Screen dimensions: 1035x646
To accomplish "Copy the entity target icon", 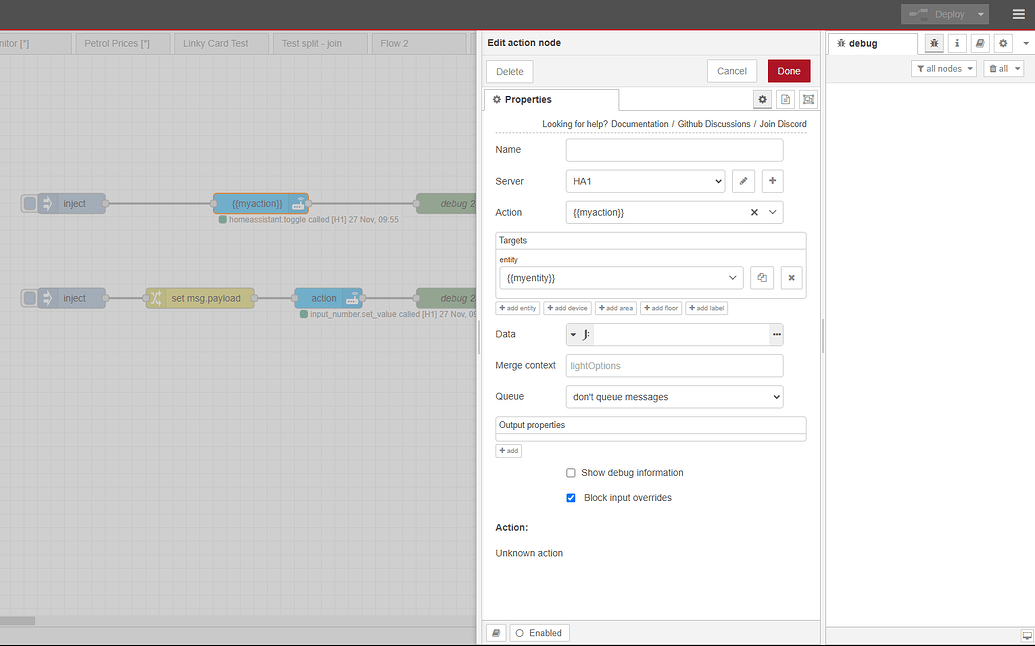I will point(762,278).
